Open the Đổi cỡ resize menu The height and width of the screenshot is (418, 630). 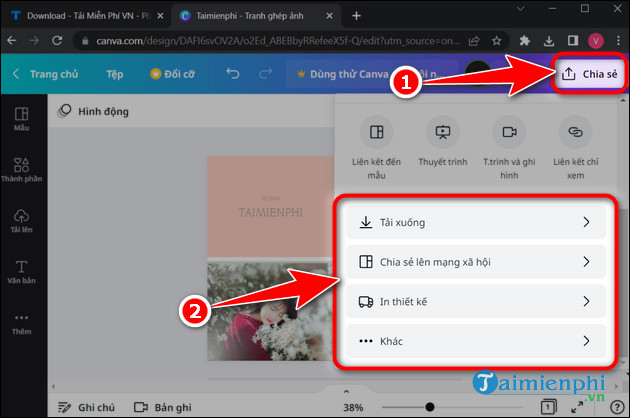[173, 74]
